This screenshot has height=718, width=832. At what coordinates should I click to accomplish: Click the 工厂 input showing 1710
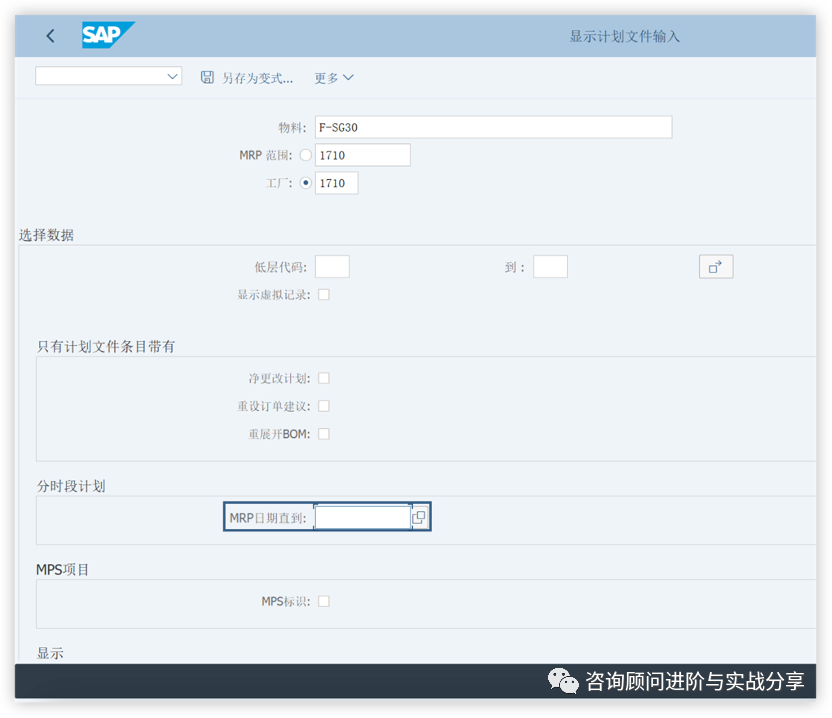click(x=336, y=183)
